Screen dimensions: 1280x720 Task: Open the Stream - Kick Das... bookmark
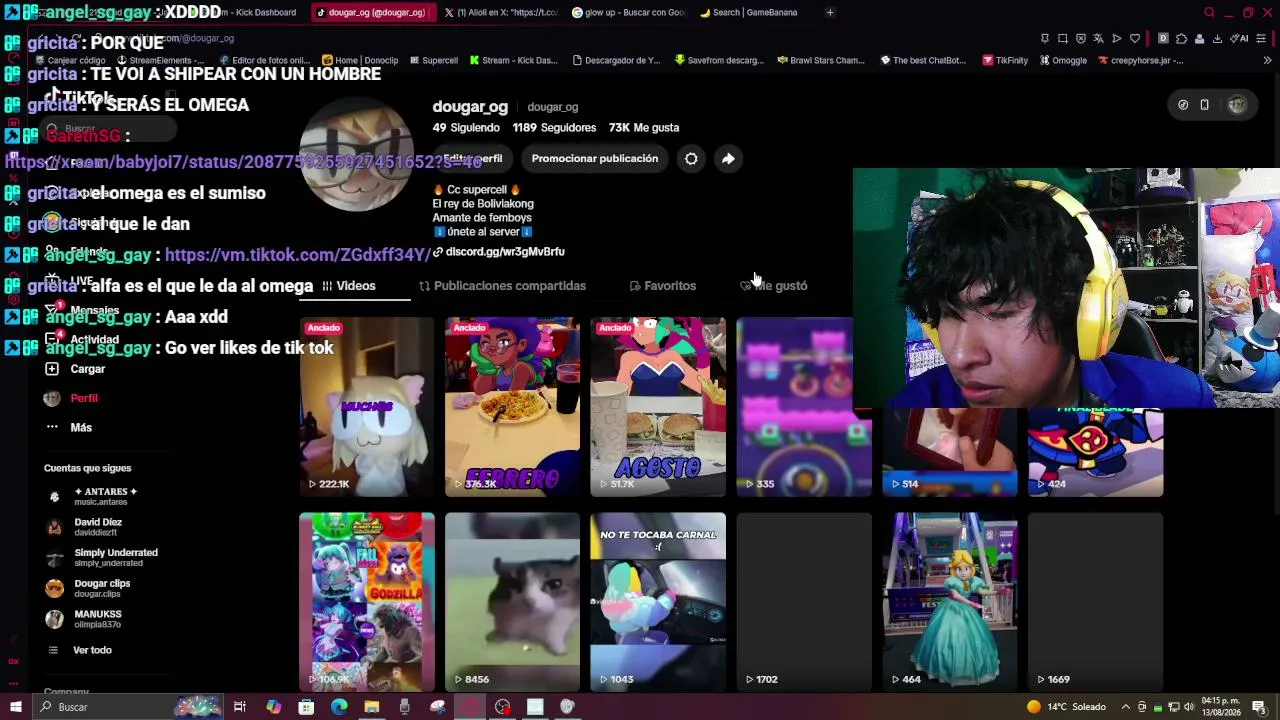[x=514, y=60]
